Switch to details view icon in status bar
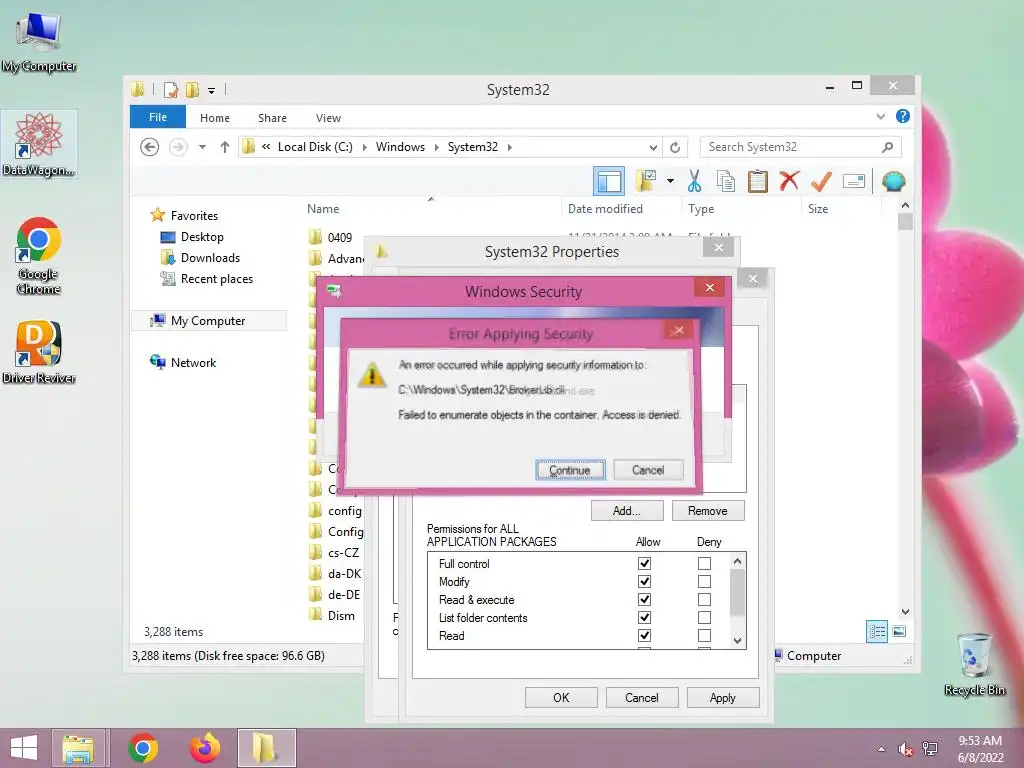The height and width of the screenshot is (768, 1024). point(877,631)
